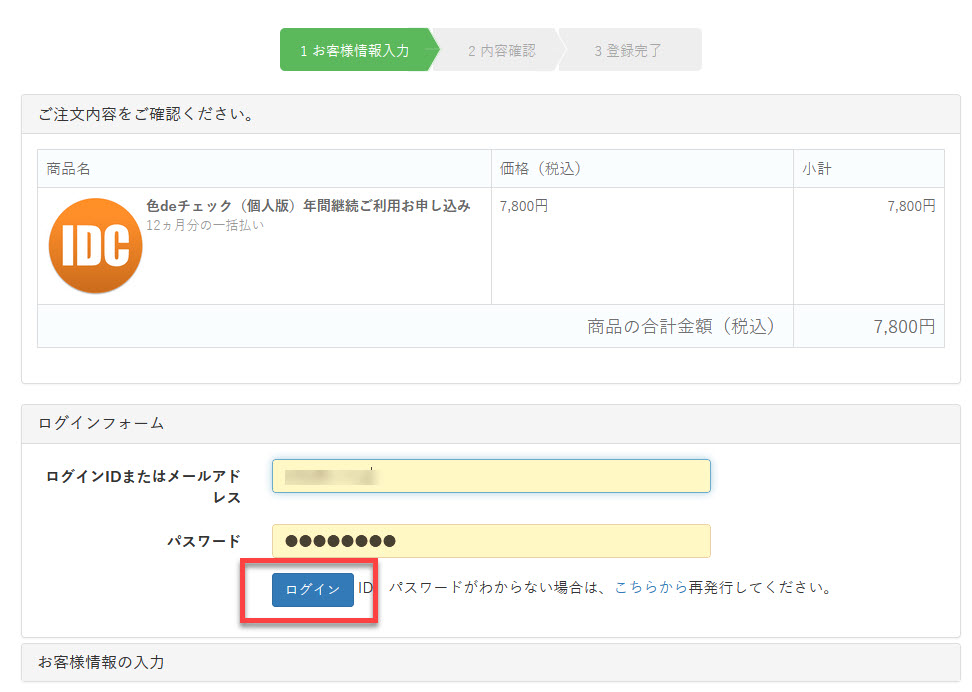Click into the パスワード input field
Screen dimensions: 972x692
pos(490,541)
